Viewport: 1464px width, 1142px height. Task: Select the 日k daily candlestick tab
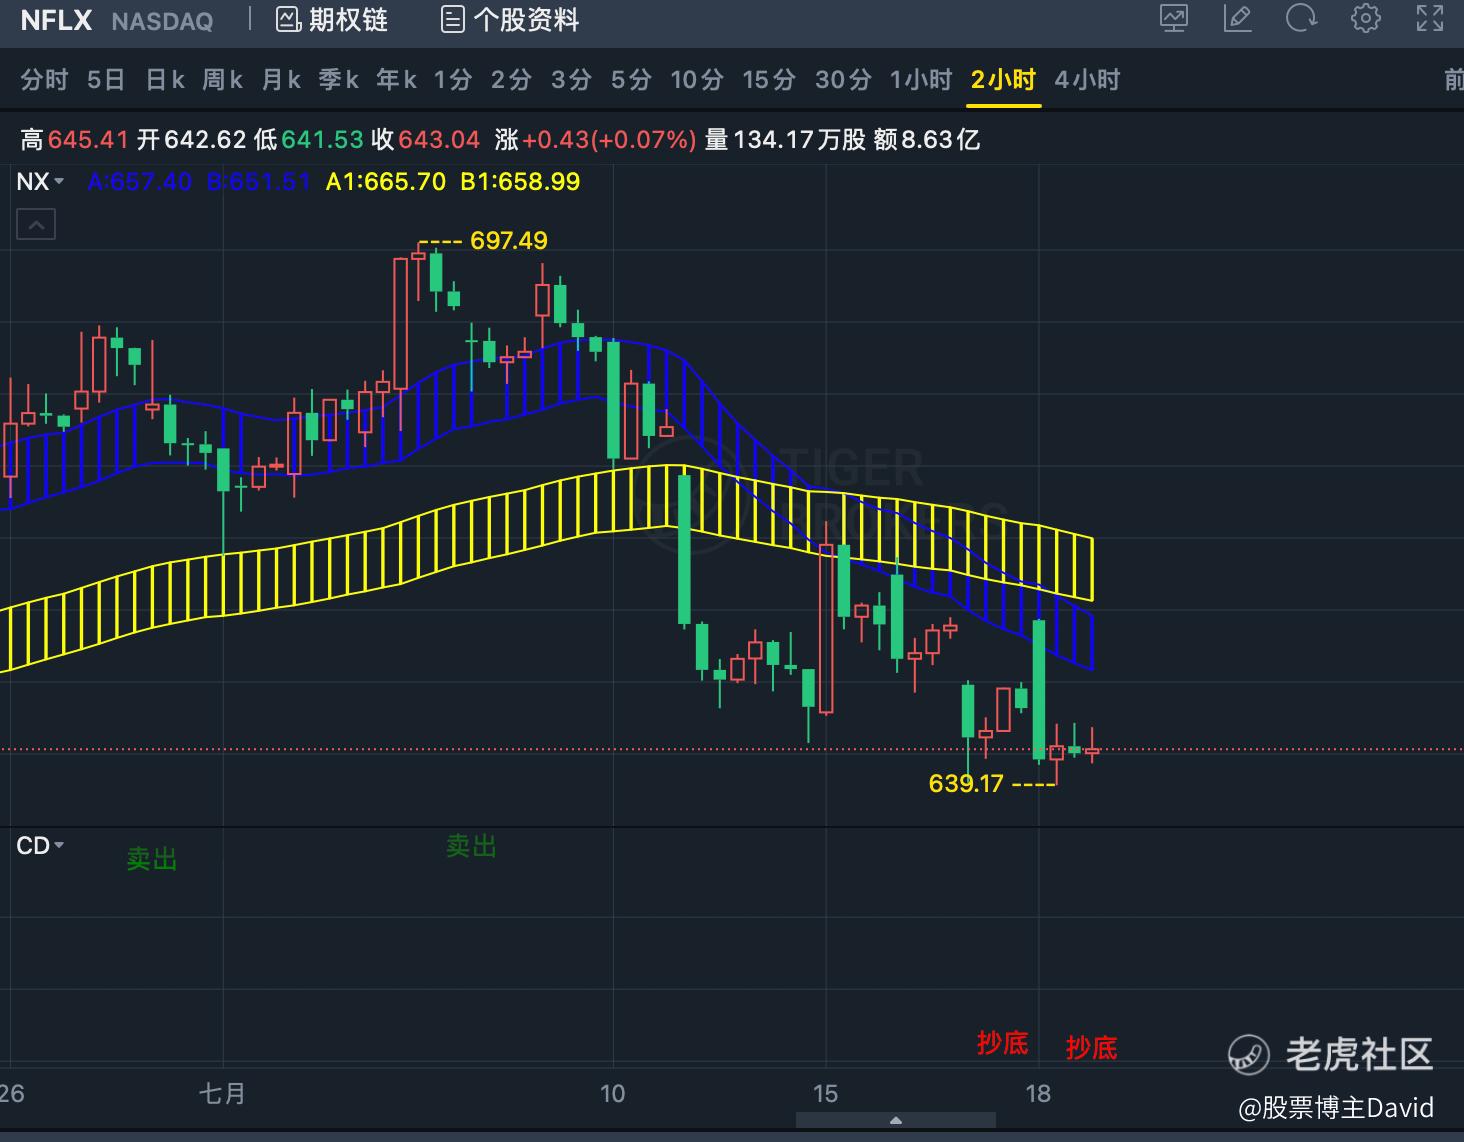(x=165, y=80)
